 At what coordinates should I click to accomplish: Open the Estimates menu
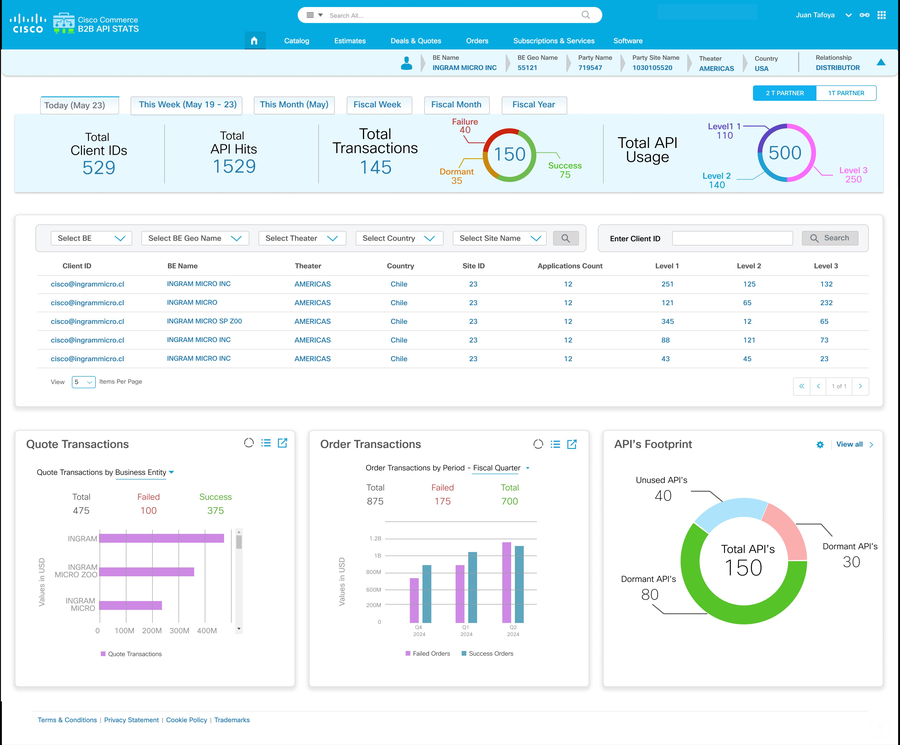[x=350, y=41]
